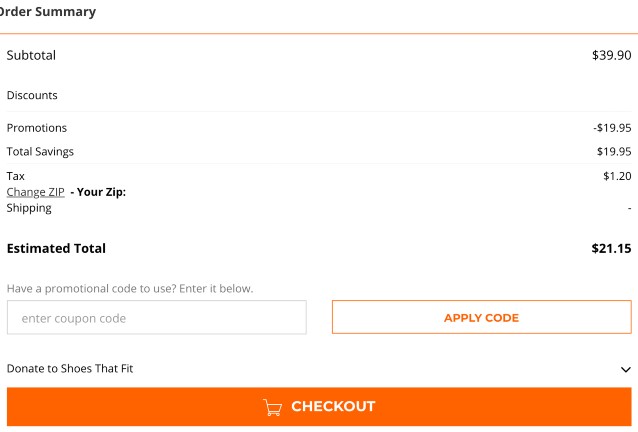Click the shopping cart icon on Checkout
The image size is (638, 432).
tap(272, 407)
